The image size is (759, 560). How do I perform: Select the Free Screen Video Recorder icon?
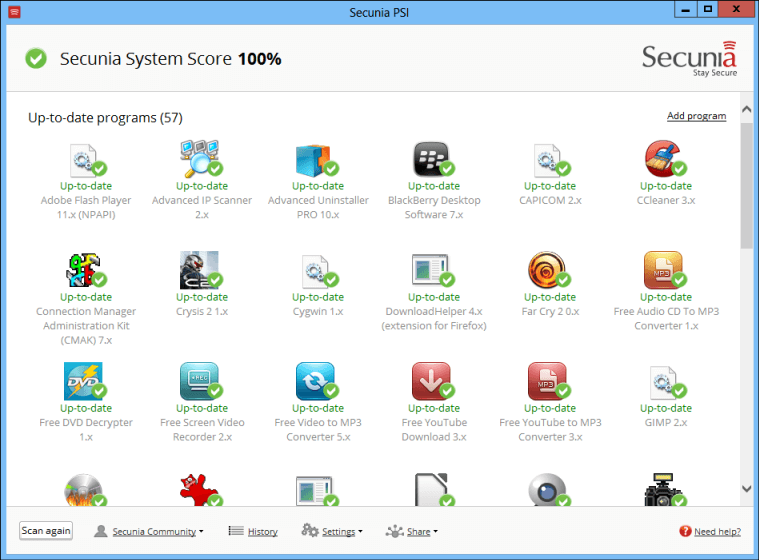coord(201,381)
